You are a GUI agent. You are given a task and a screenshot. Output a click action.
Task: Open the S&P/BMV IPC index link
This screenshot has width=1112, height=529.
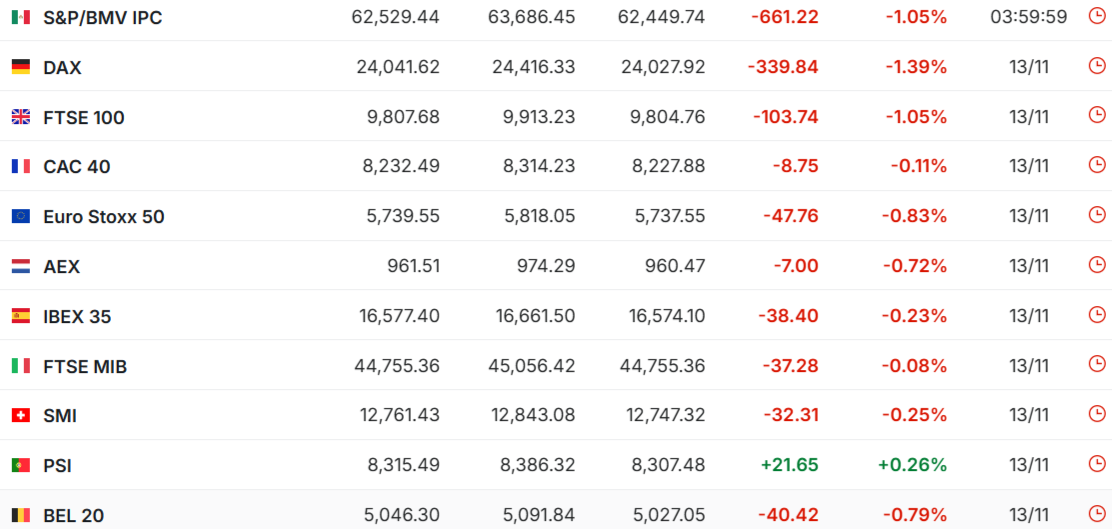coord(102,18)
